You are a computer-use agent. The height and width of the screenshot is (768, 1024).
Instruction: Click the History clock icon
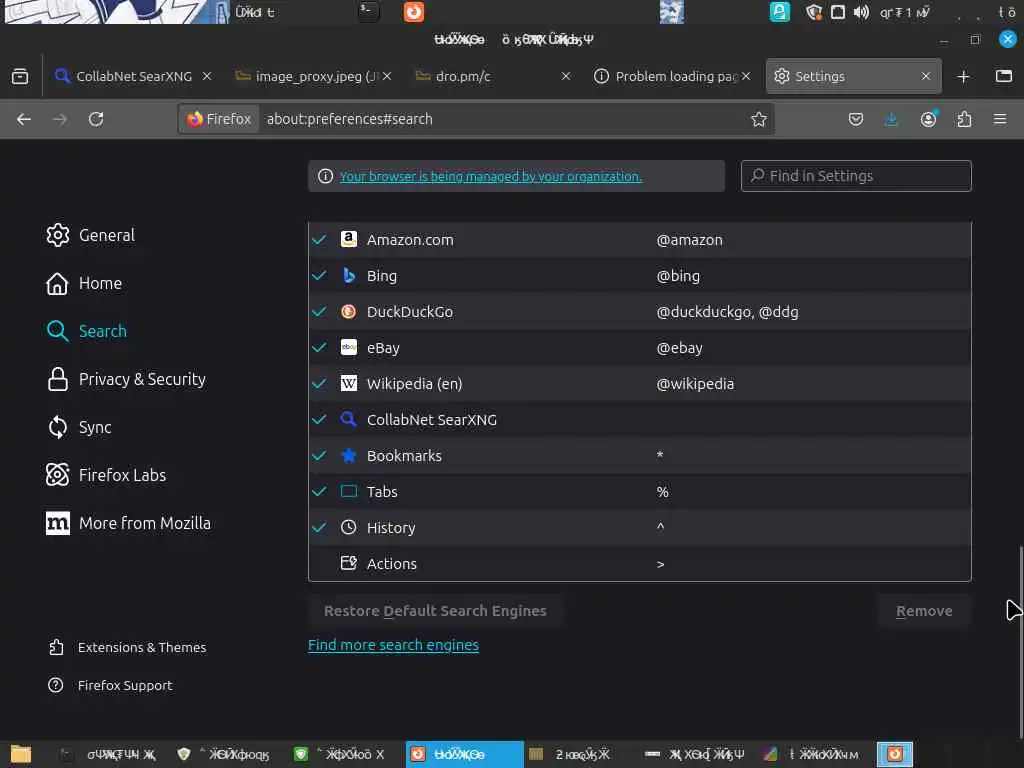point(349,527)
